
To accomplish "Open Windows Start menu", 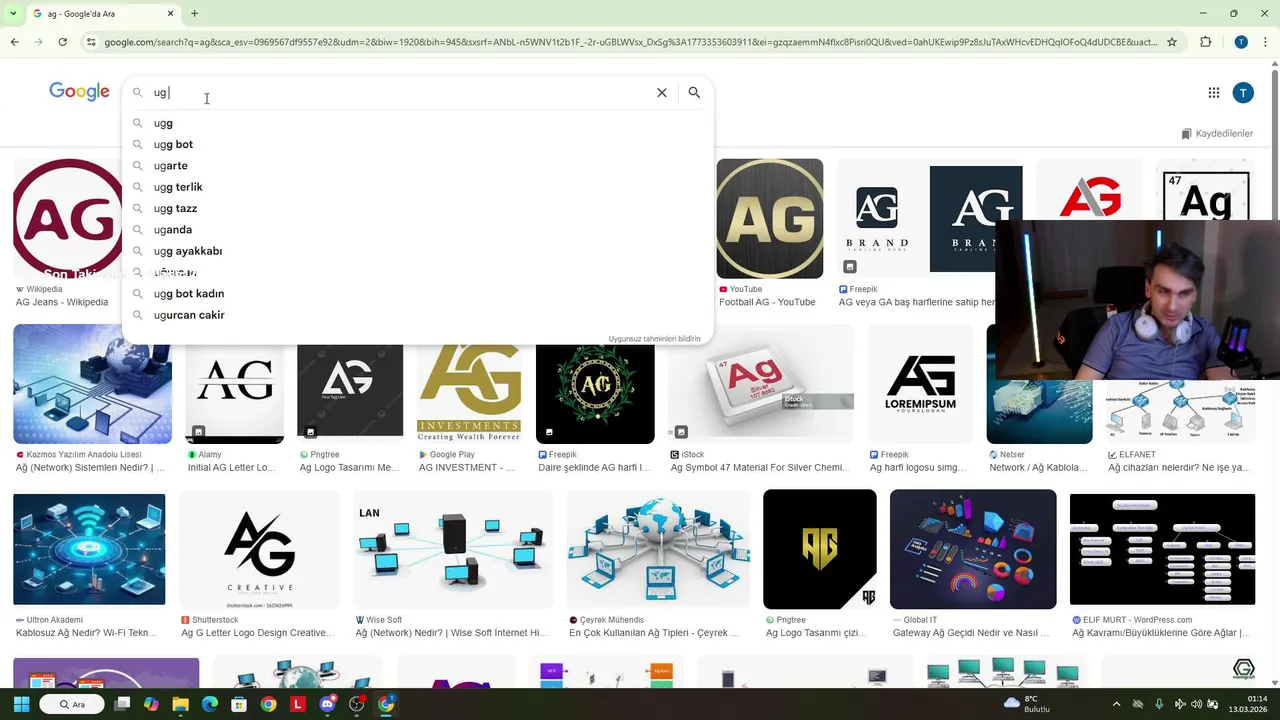I will tap(21, 704).
